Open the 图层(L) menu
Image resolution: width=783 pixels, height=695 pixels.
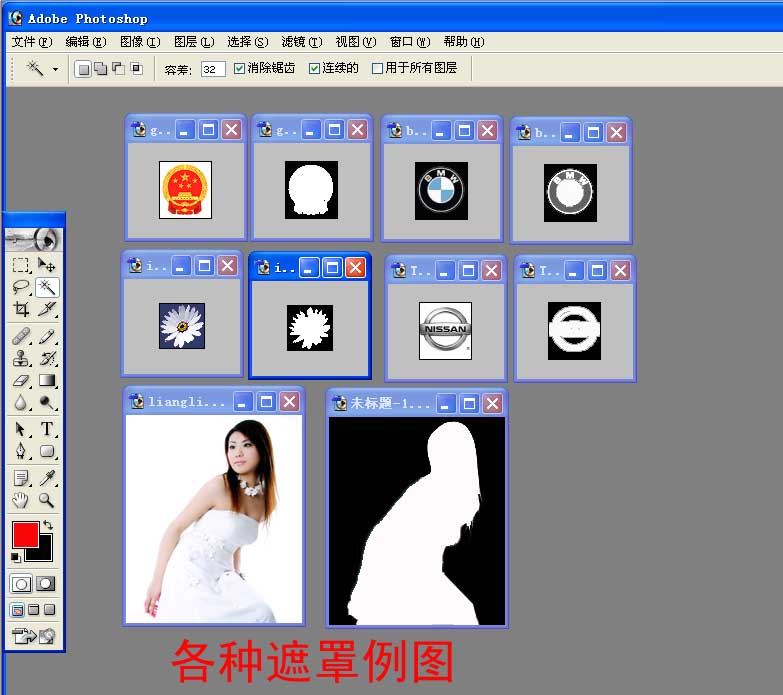coord(194,42)
